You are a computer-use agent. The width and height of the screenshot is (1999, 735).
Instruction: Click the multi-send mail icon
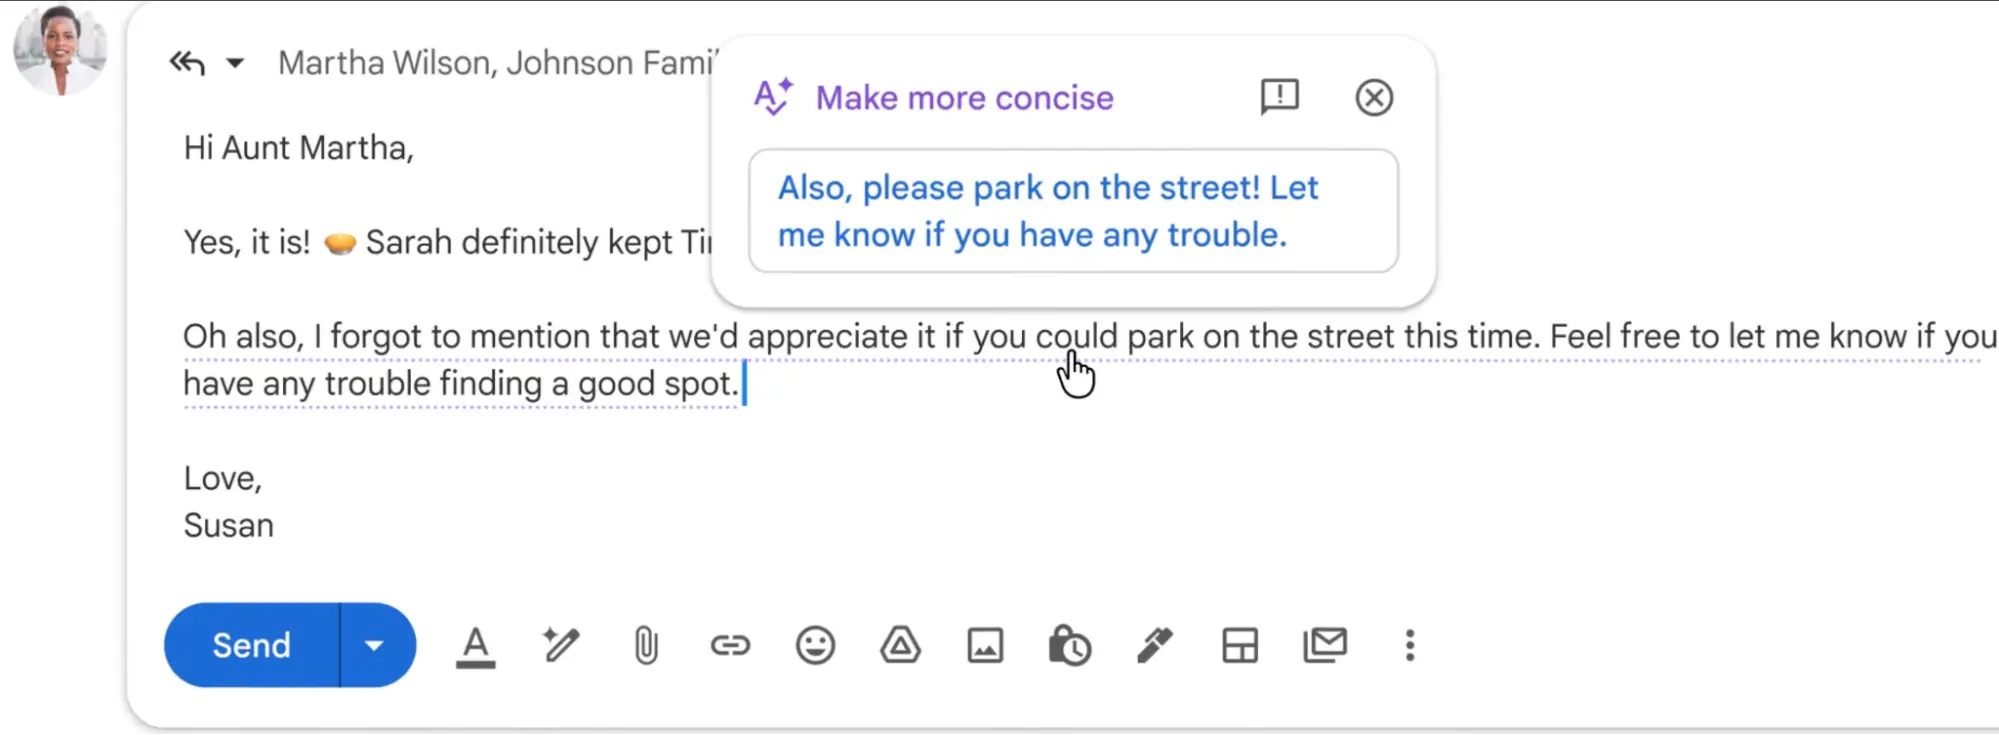(x=1325, y=645)
